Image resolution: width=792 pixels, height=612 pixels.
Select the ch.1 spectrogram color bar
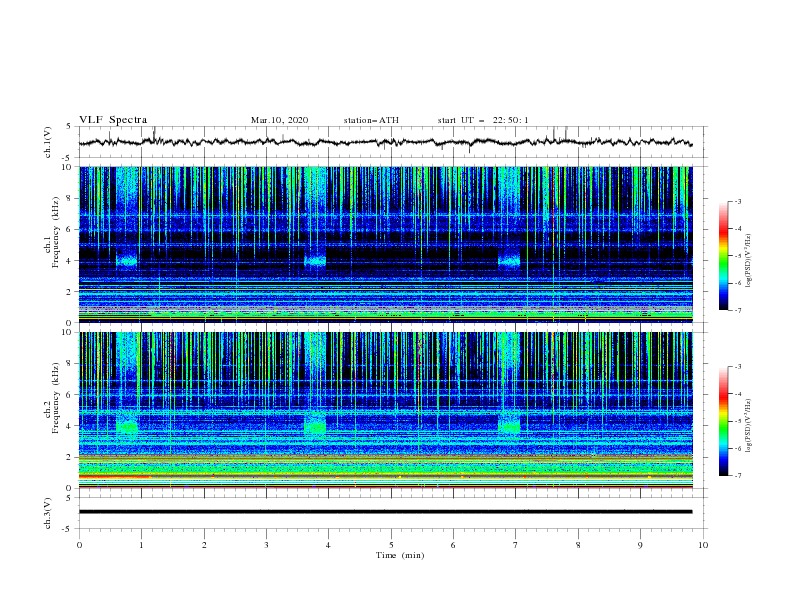[723, 256]
